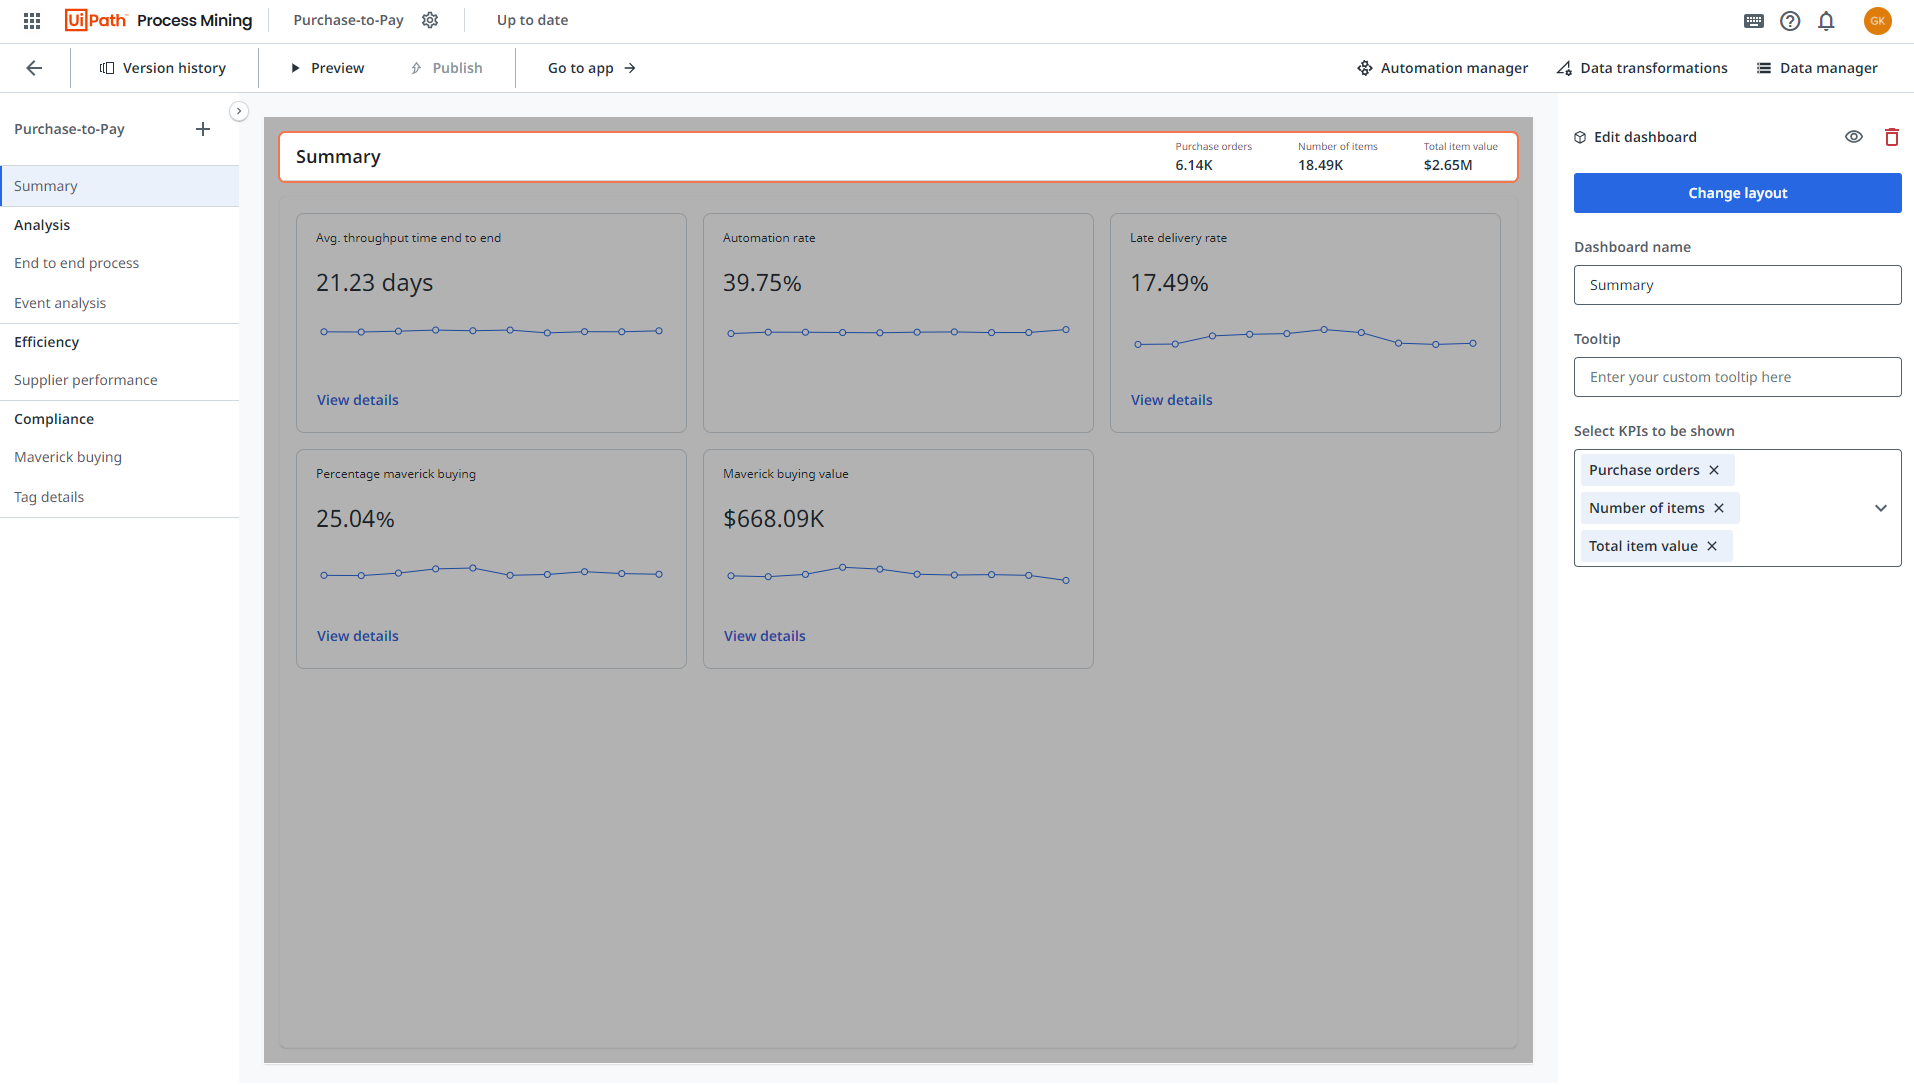Screen dimensions: 1914x1085
Task: Open the Automation manager
Action: (x=1442, y=67)
